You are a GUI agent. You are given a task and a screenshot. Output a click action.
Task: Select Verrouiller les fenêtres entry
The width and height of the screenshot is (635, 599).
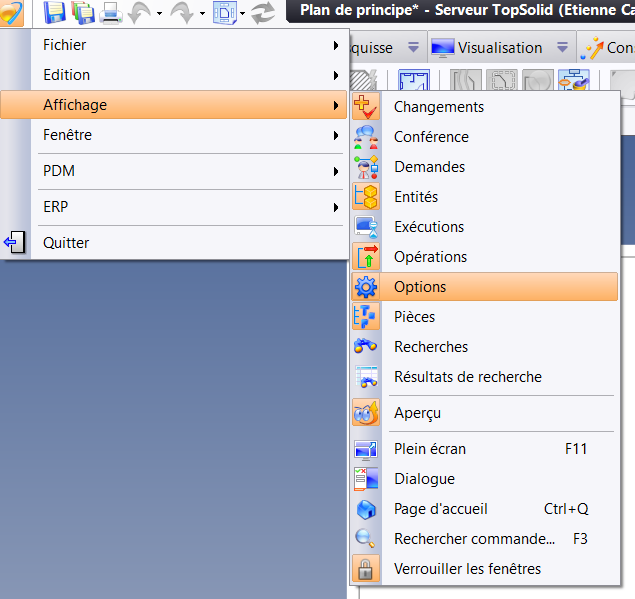pos(485,569)
